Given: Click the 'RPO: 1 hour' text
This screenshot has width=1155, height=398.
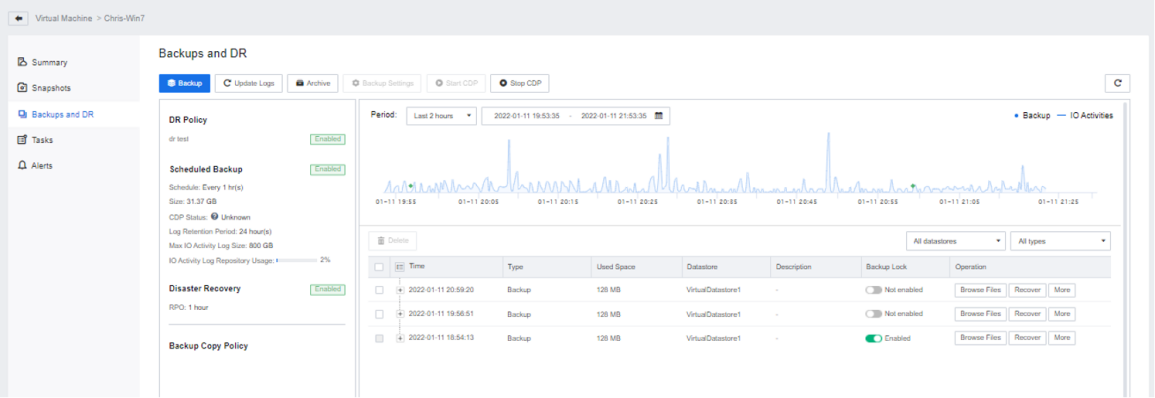Looking at the screenshot, I should [x=189, y=307].
